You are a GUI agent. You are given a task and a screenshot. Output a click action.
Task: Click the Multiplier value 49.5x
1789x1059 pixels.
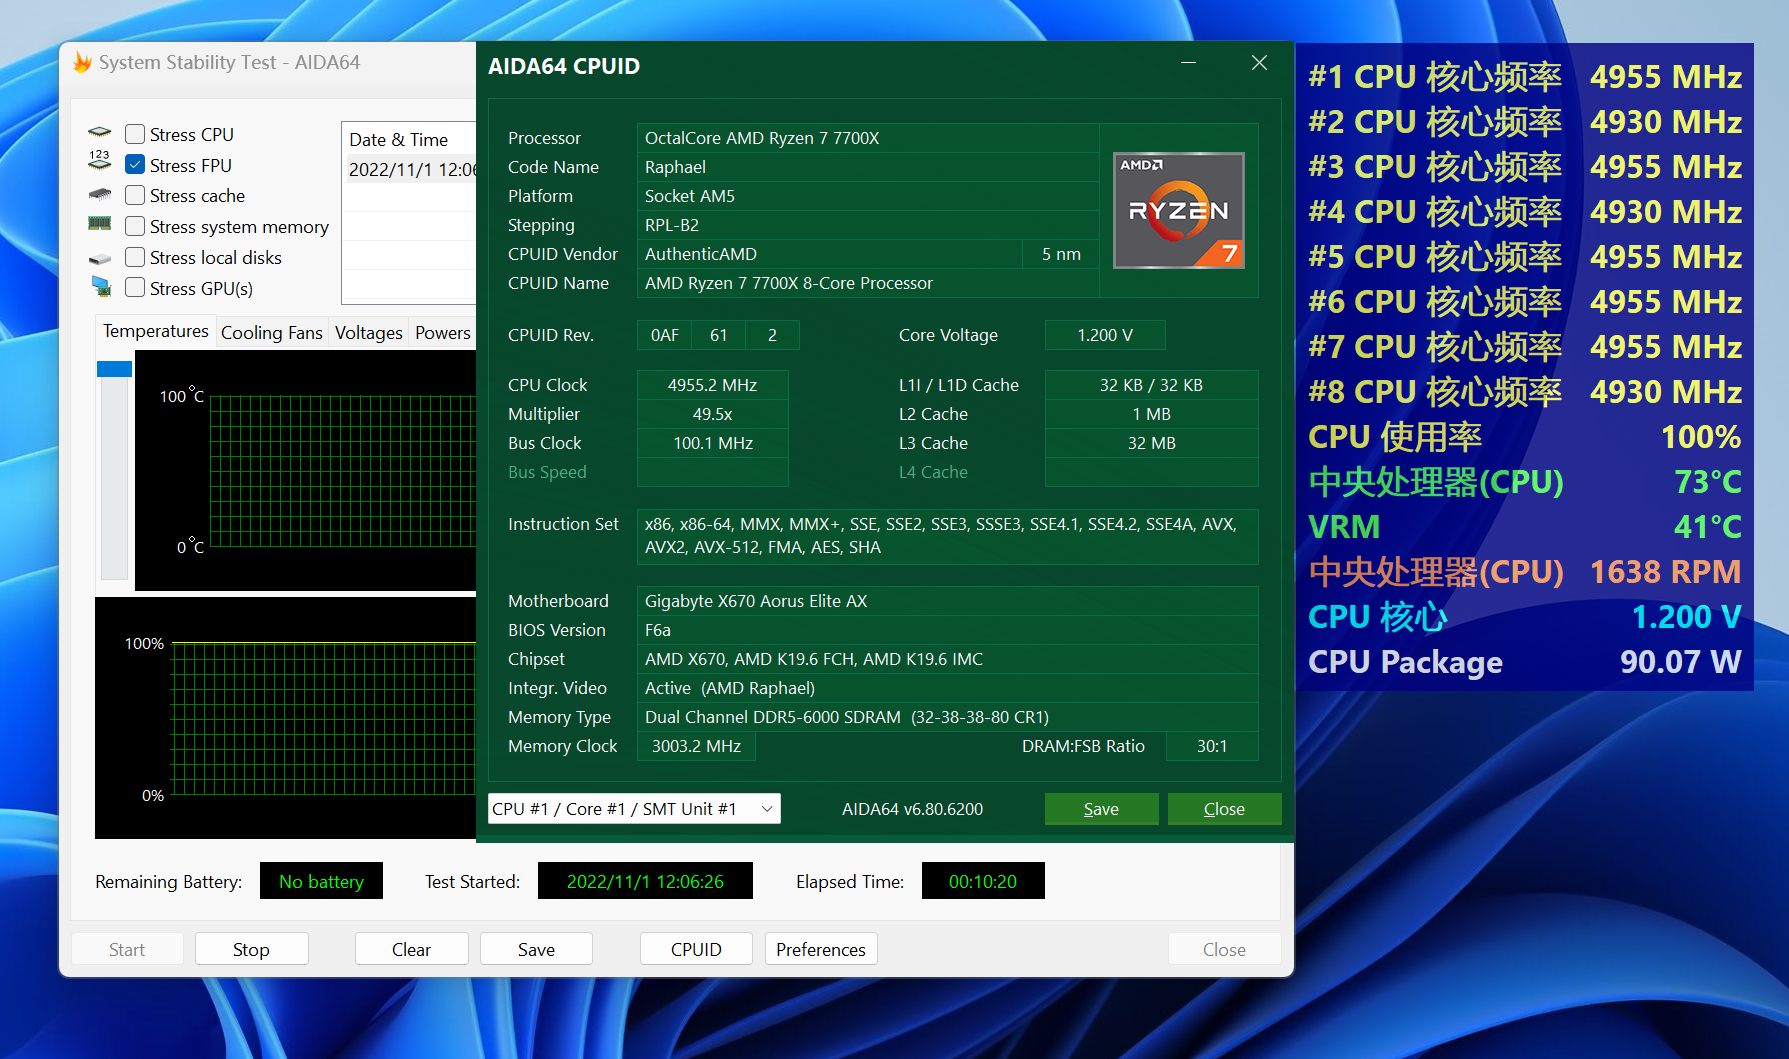tap(712, 414)
